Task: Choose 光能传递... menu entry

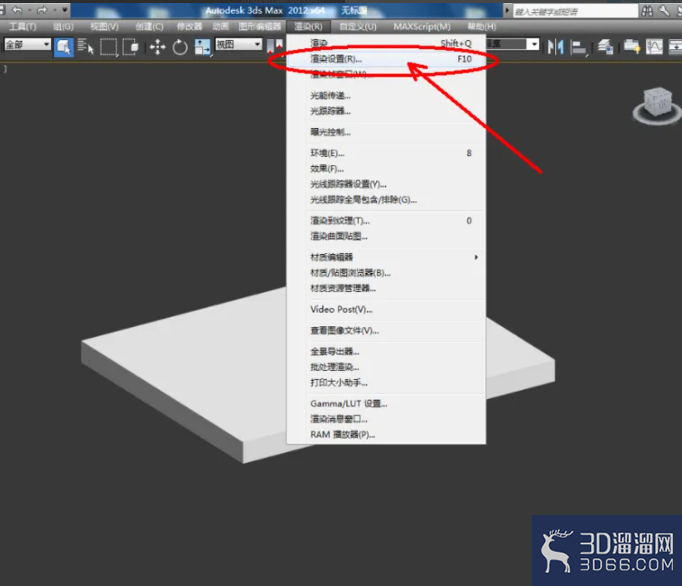Action: click(386, 95)
